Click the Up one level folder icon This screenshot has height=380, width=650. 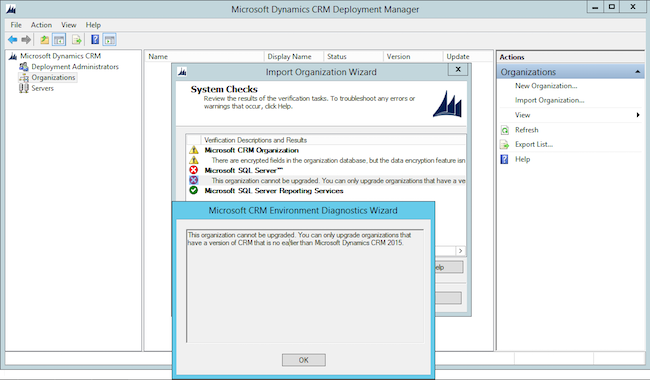44,40
